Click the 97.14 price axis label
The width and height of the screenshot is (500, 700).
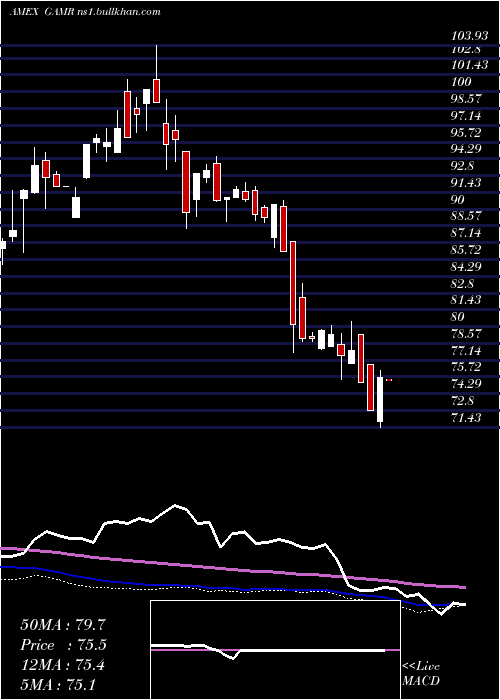(467, 116)
